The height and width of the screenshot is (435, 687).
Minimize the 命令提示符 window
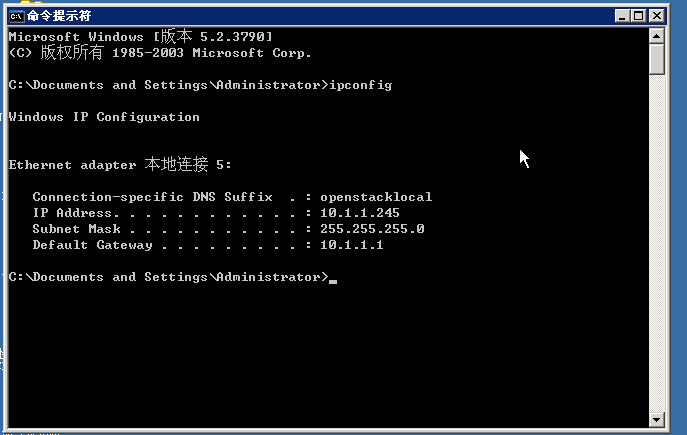622,16
